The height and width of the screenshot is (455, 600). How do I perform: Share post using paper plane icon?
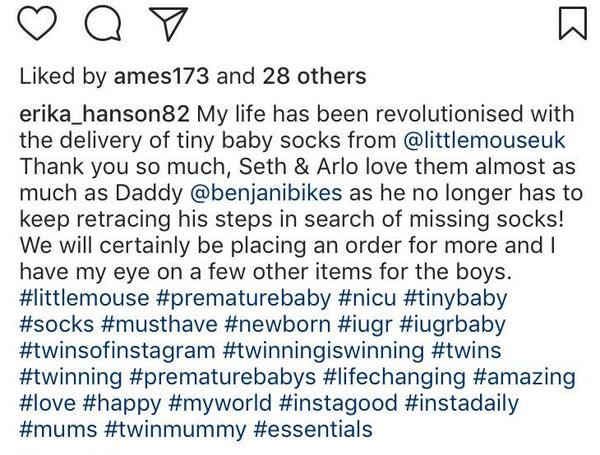(164, 24)
